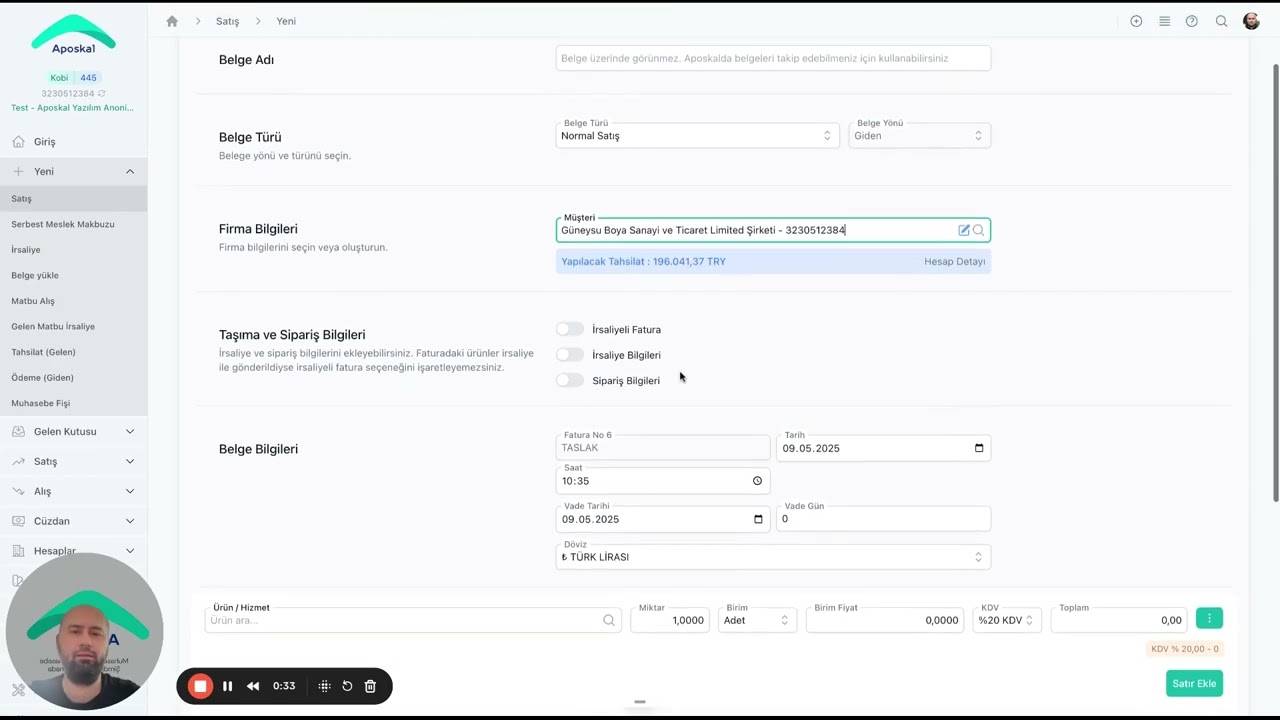Focus the Vade Gün field

pyautogui.click(x=883, y=519)
